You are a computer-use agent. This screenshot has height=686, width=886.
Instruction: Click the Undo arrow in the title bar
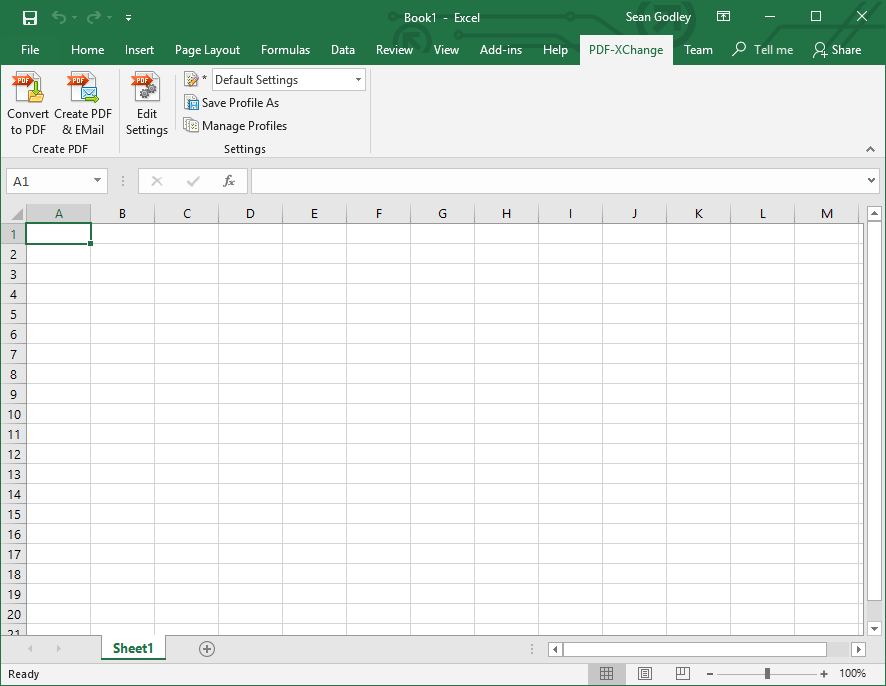click(x=59, y=18)
